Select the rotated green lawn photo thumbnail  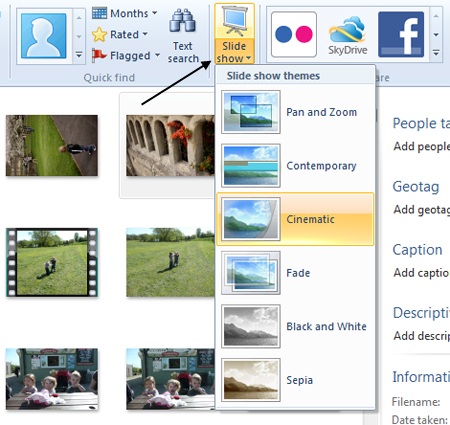point(52,145)
